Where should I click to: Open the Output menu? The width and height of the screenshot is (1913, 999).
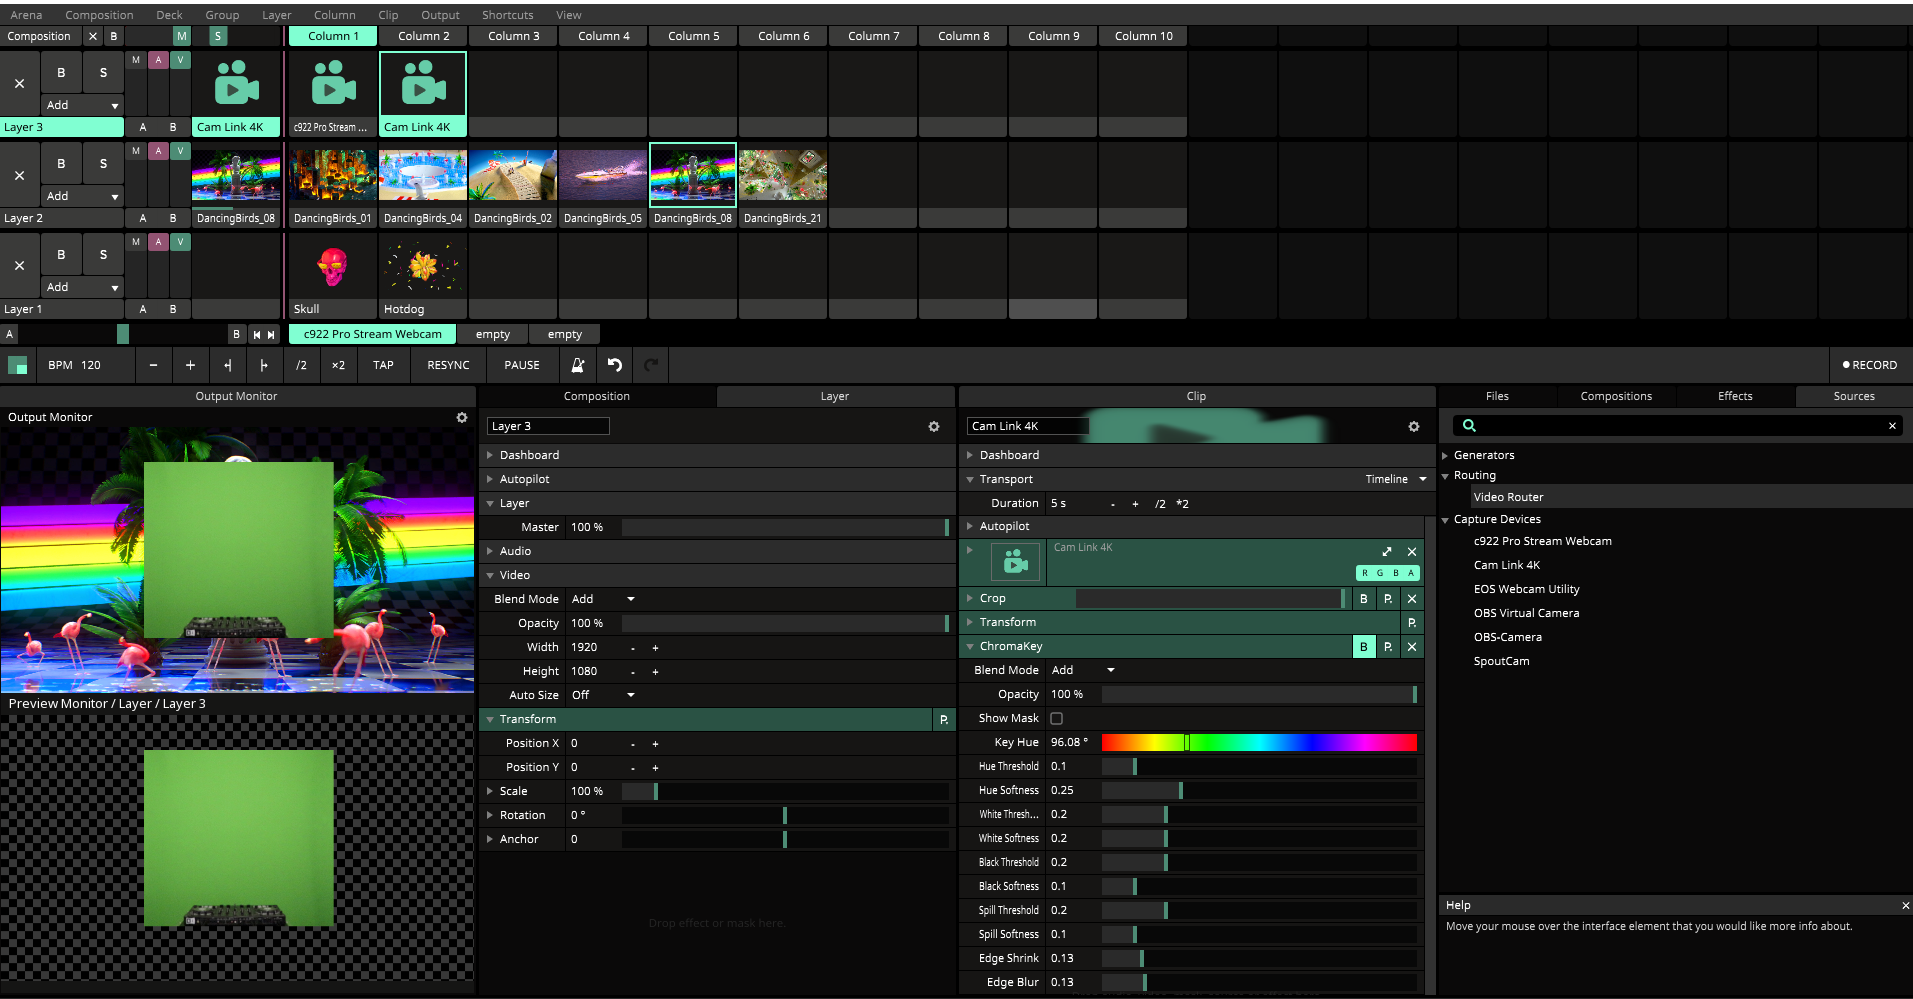pyautogui.click(x=440, y=15)
